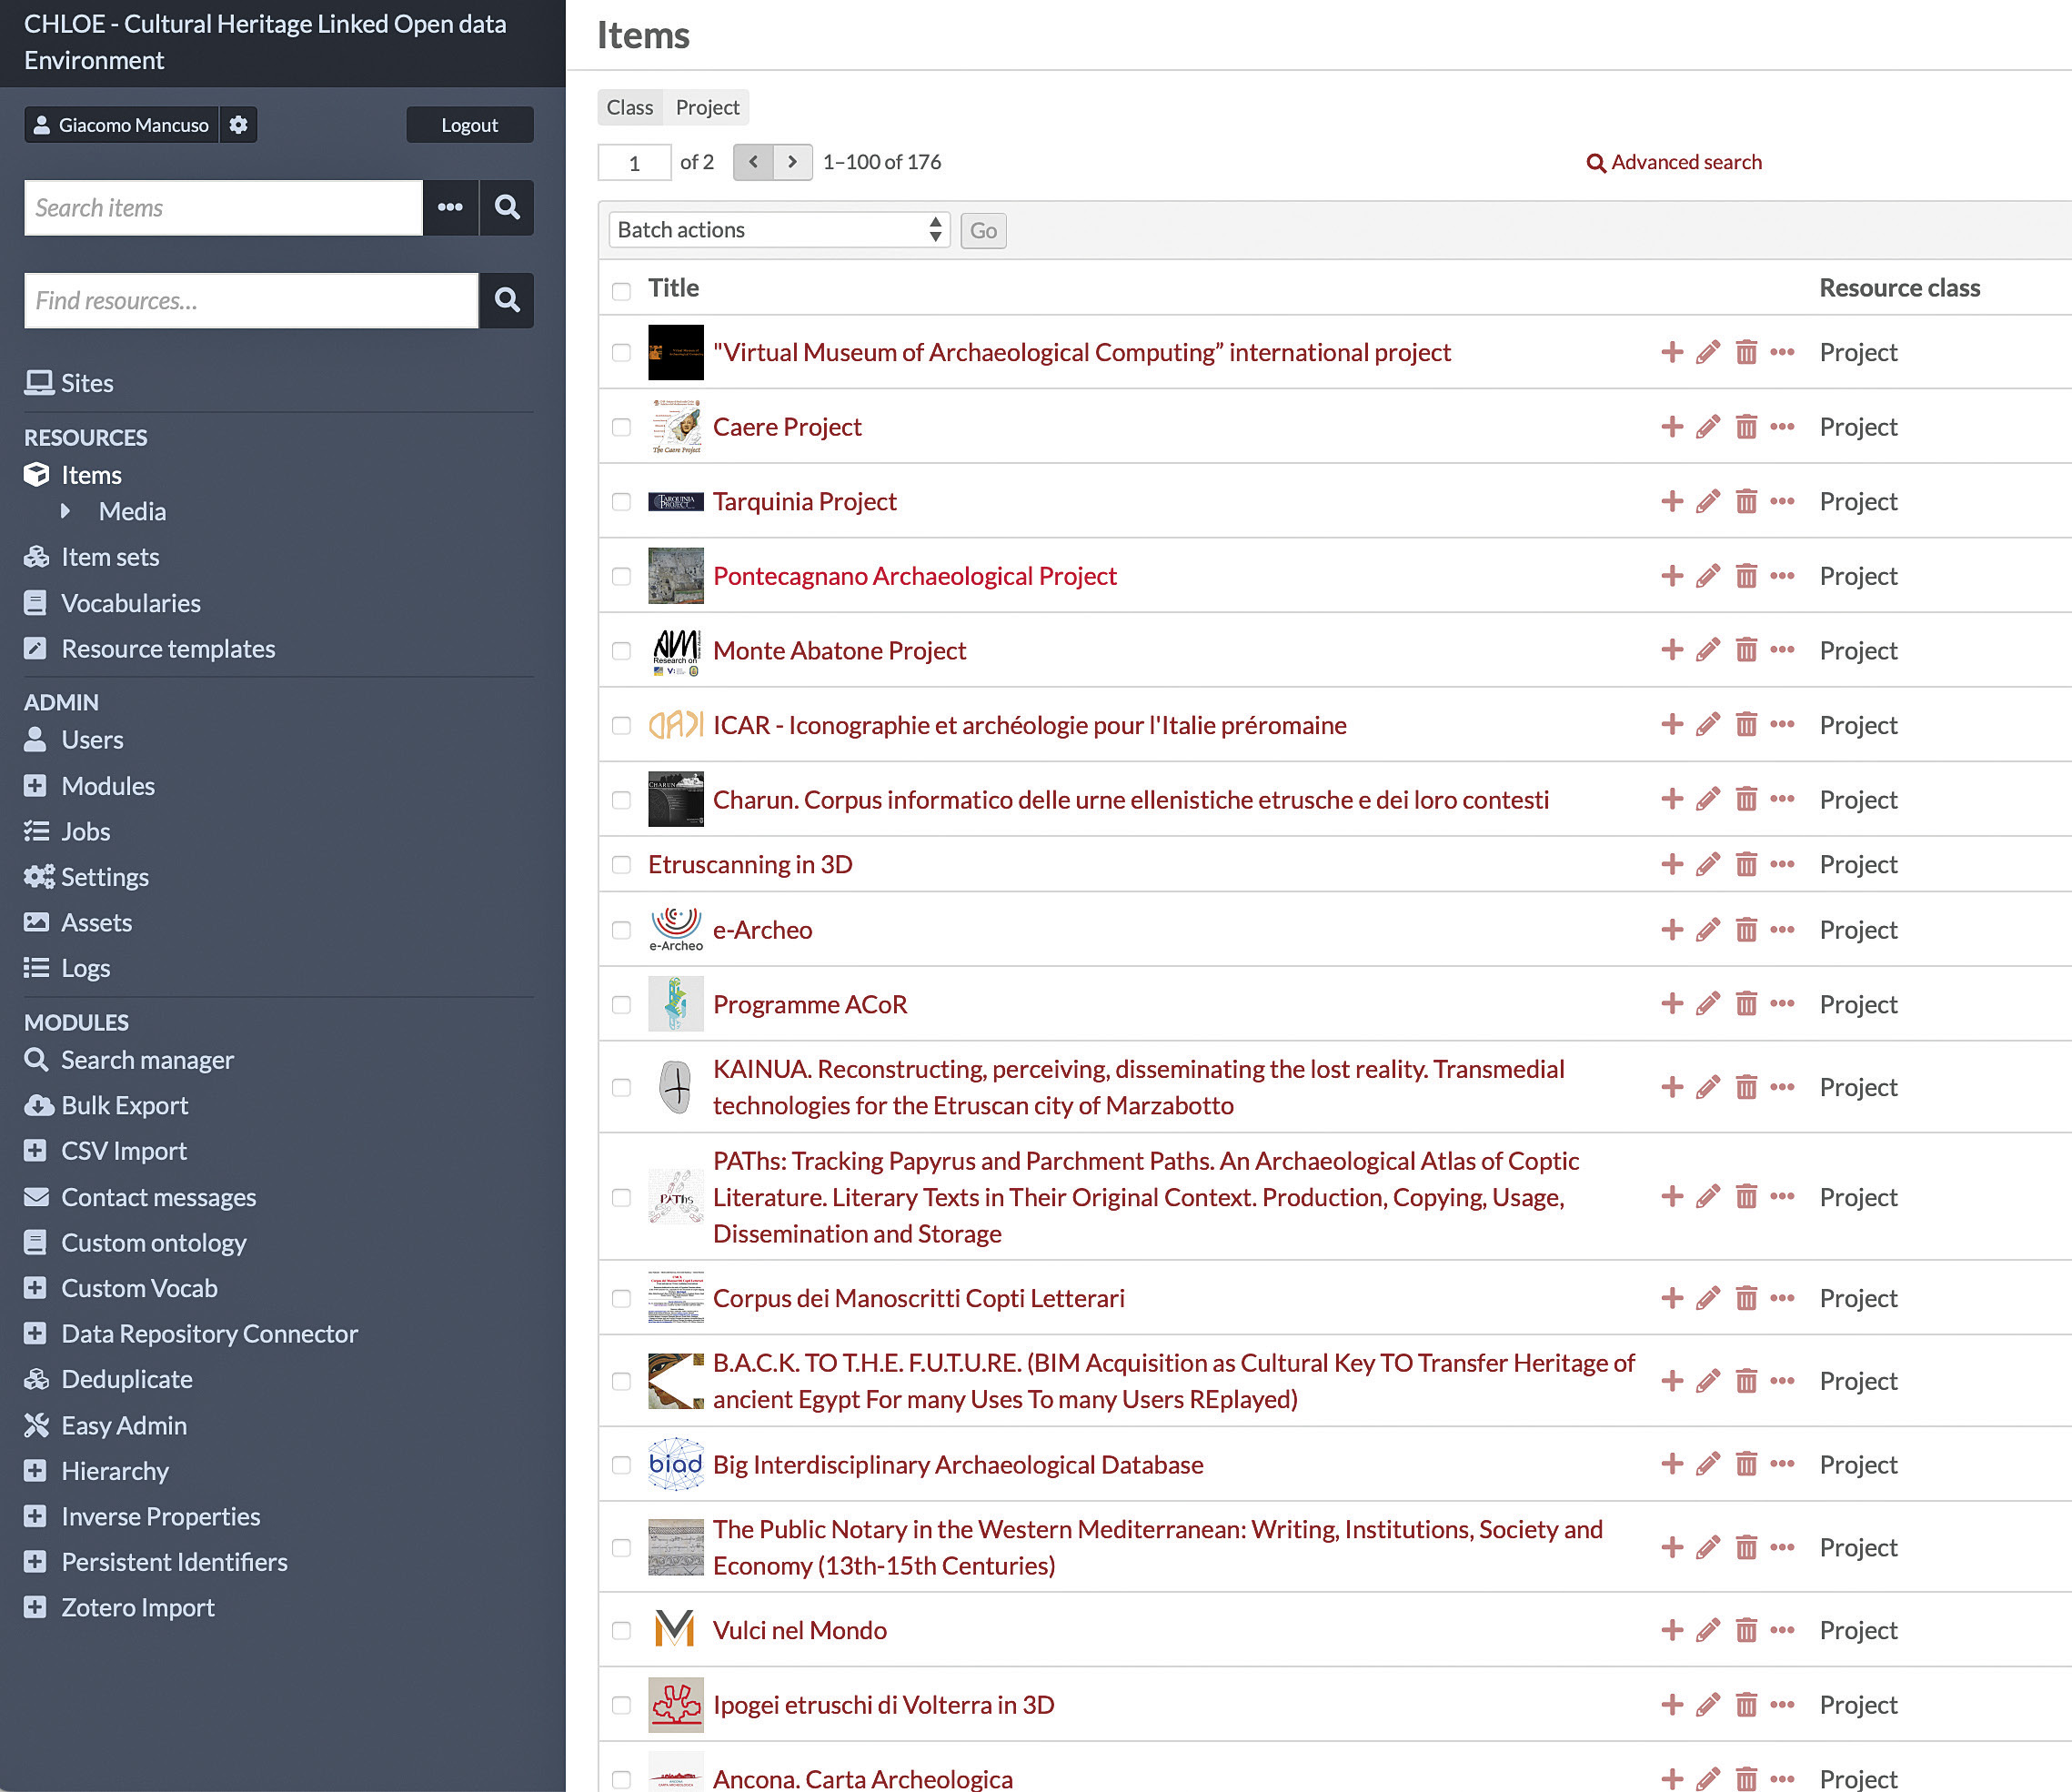Screen dimensions: 2072x1792
Task: Click the Vulci nel Mondo thumbnail
Action: point(675,1630)
